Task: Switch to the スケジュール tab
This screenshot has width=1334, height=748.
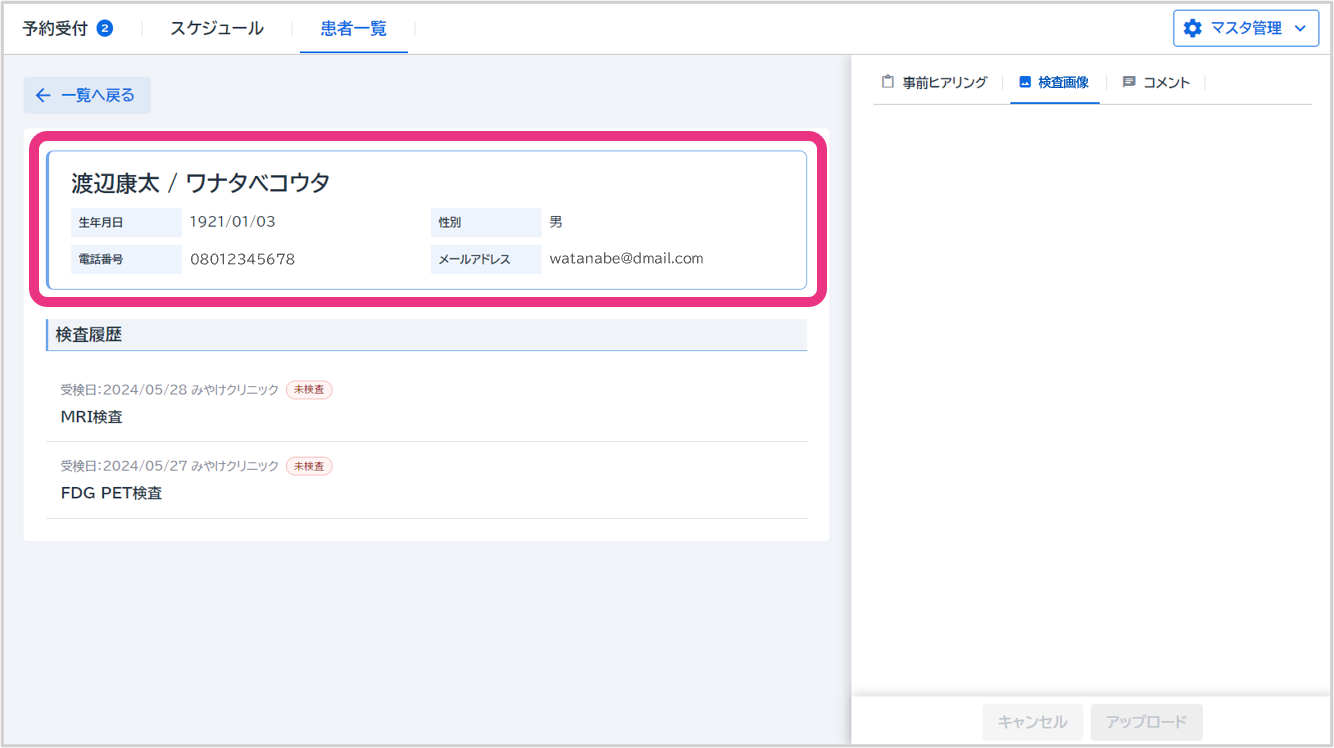Action: 216,28
